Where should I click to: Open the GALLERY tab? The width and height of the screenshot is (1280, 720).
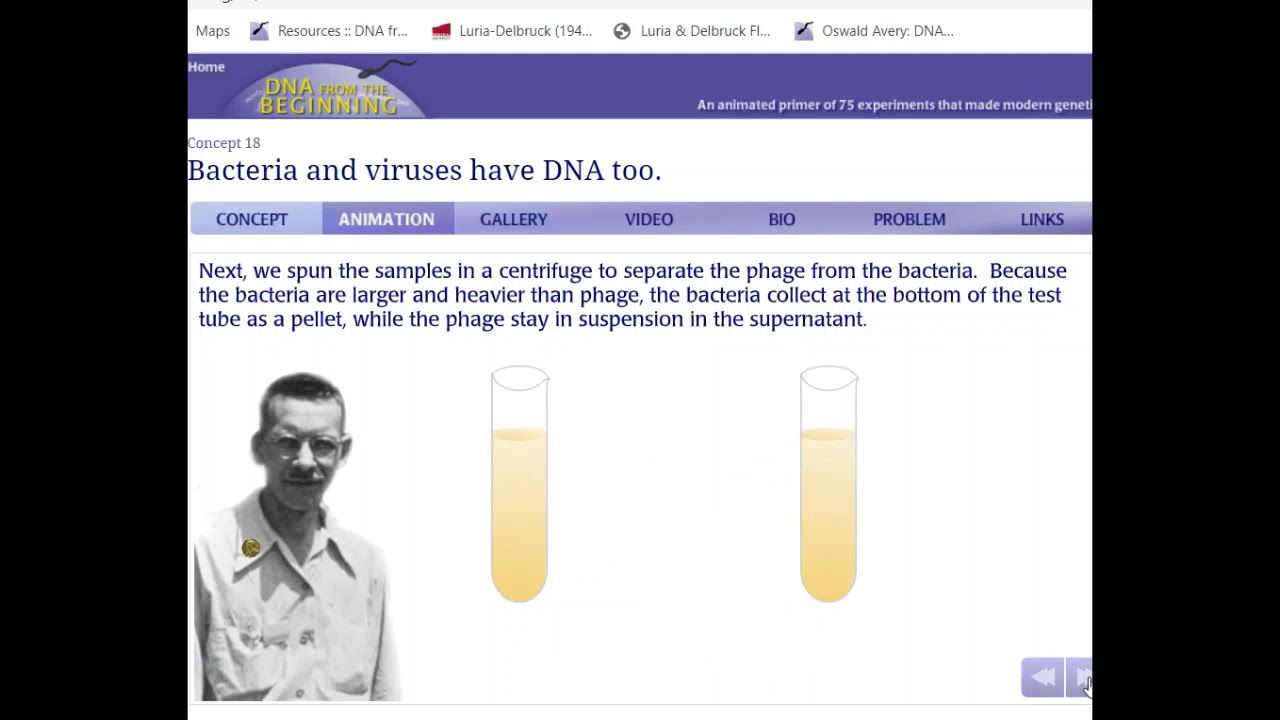514,219
